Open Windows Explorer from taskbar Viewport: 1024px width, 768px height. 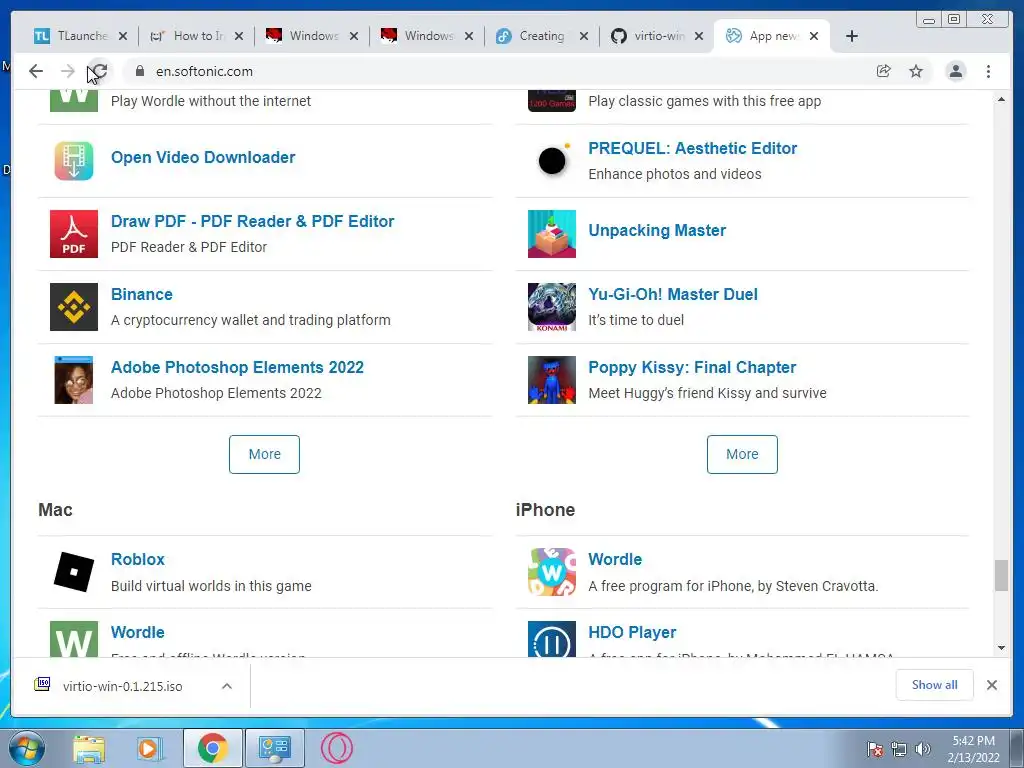[x=89, y=749]
